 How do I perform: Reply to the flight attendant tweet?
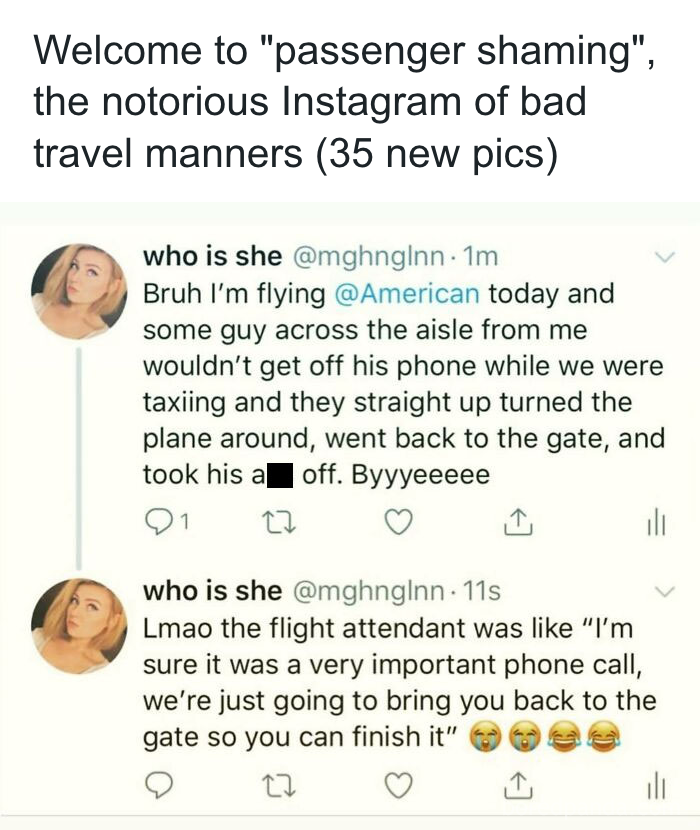158,785
